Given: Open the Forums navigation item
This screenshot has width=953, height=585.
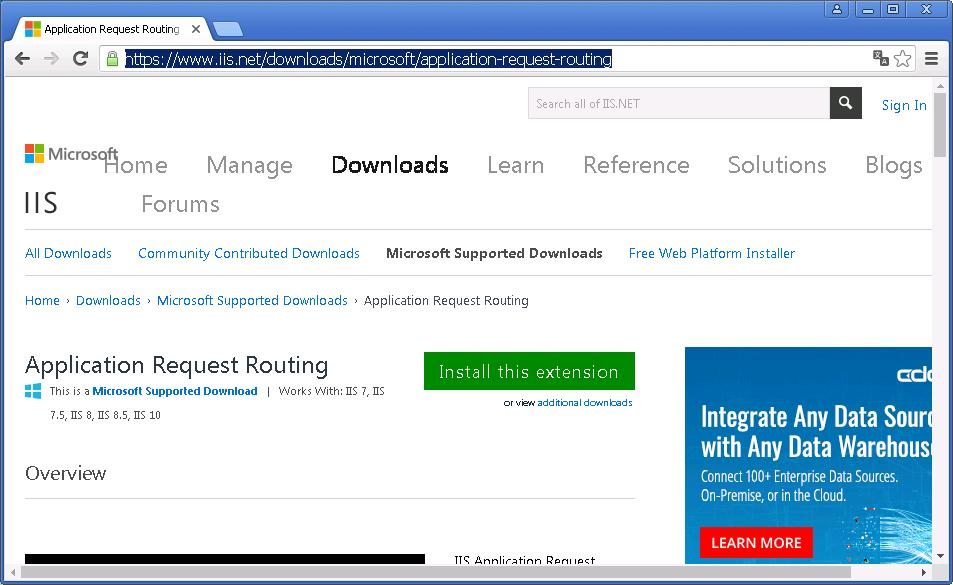Looking at the screenshot, I should (x=180, y=204).
